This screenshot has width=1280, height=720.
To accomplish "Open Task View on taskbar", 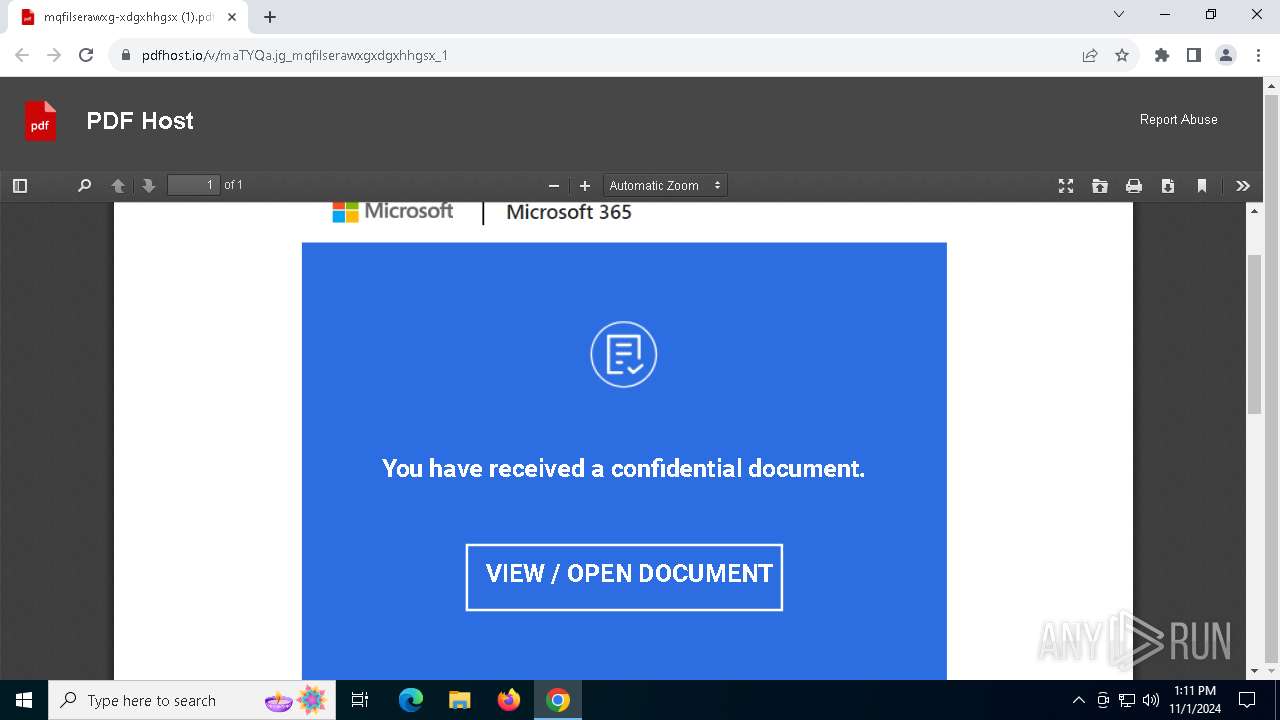I will [x=360, y=700].
